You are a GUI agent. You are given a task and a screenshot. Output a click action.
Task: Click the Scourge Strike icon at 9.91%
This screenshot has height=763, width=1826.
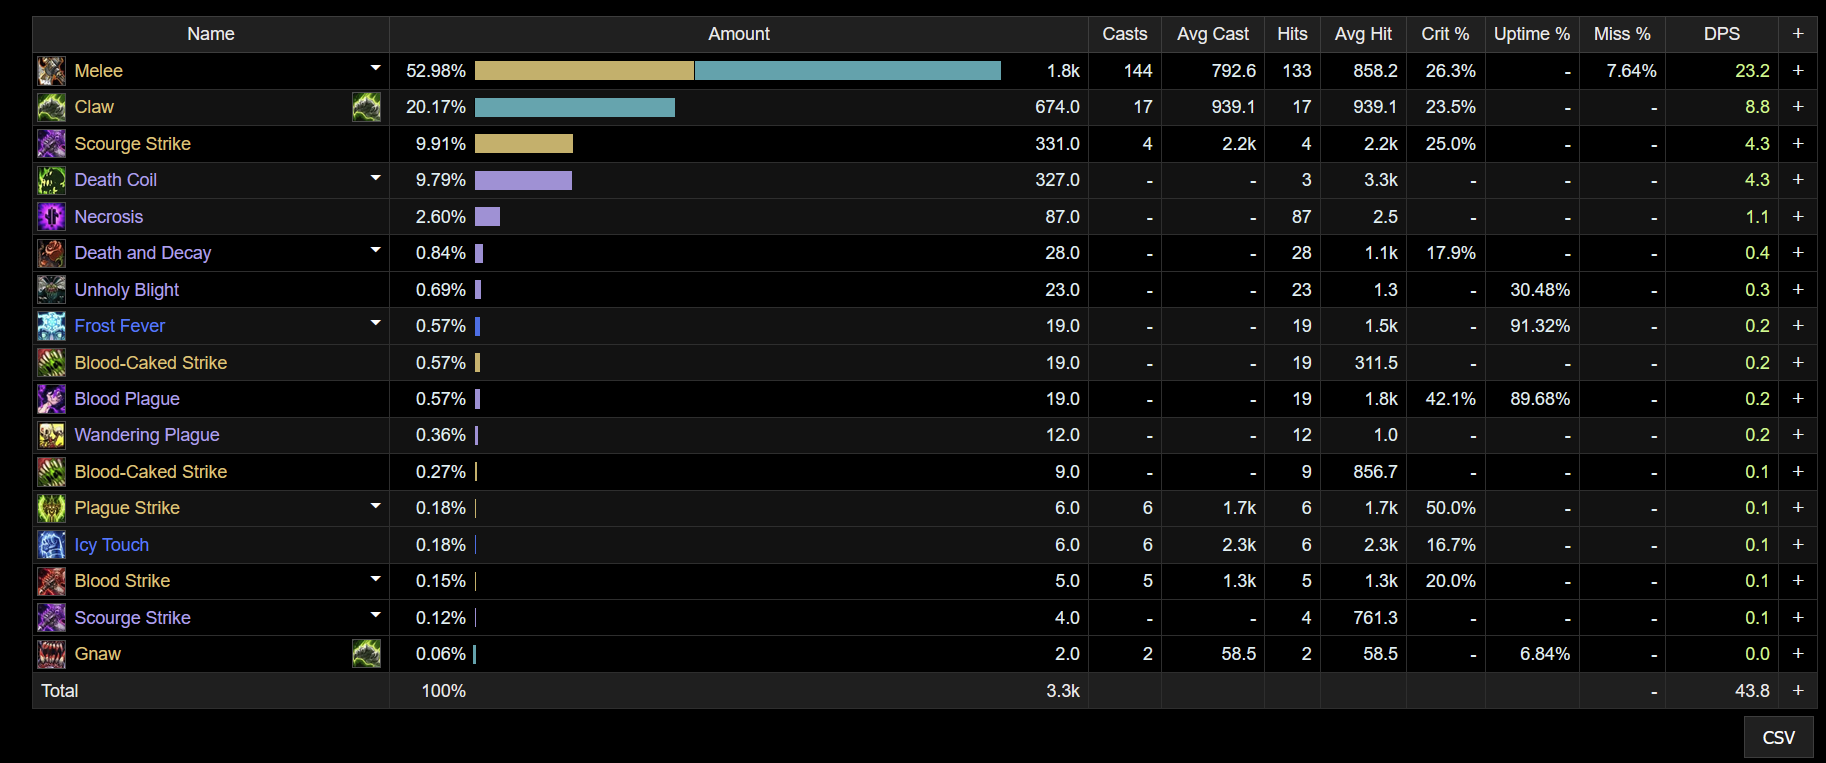point(51,144)
